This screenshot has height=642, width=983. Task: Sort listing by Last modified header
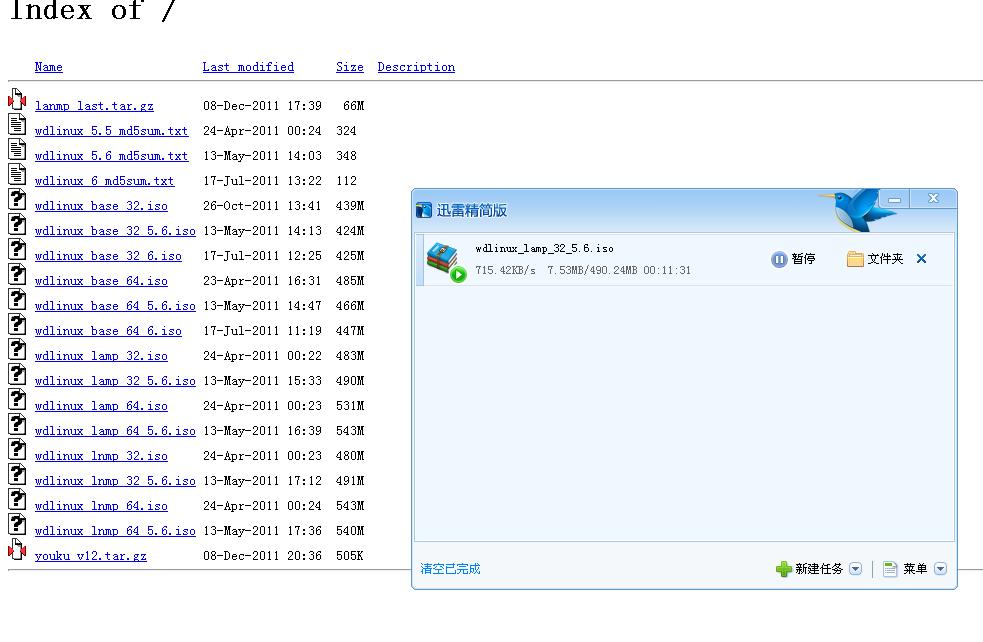248,67
